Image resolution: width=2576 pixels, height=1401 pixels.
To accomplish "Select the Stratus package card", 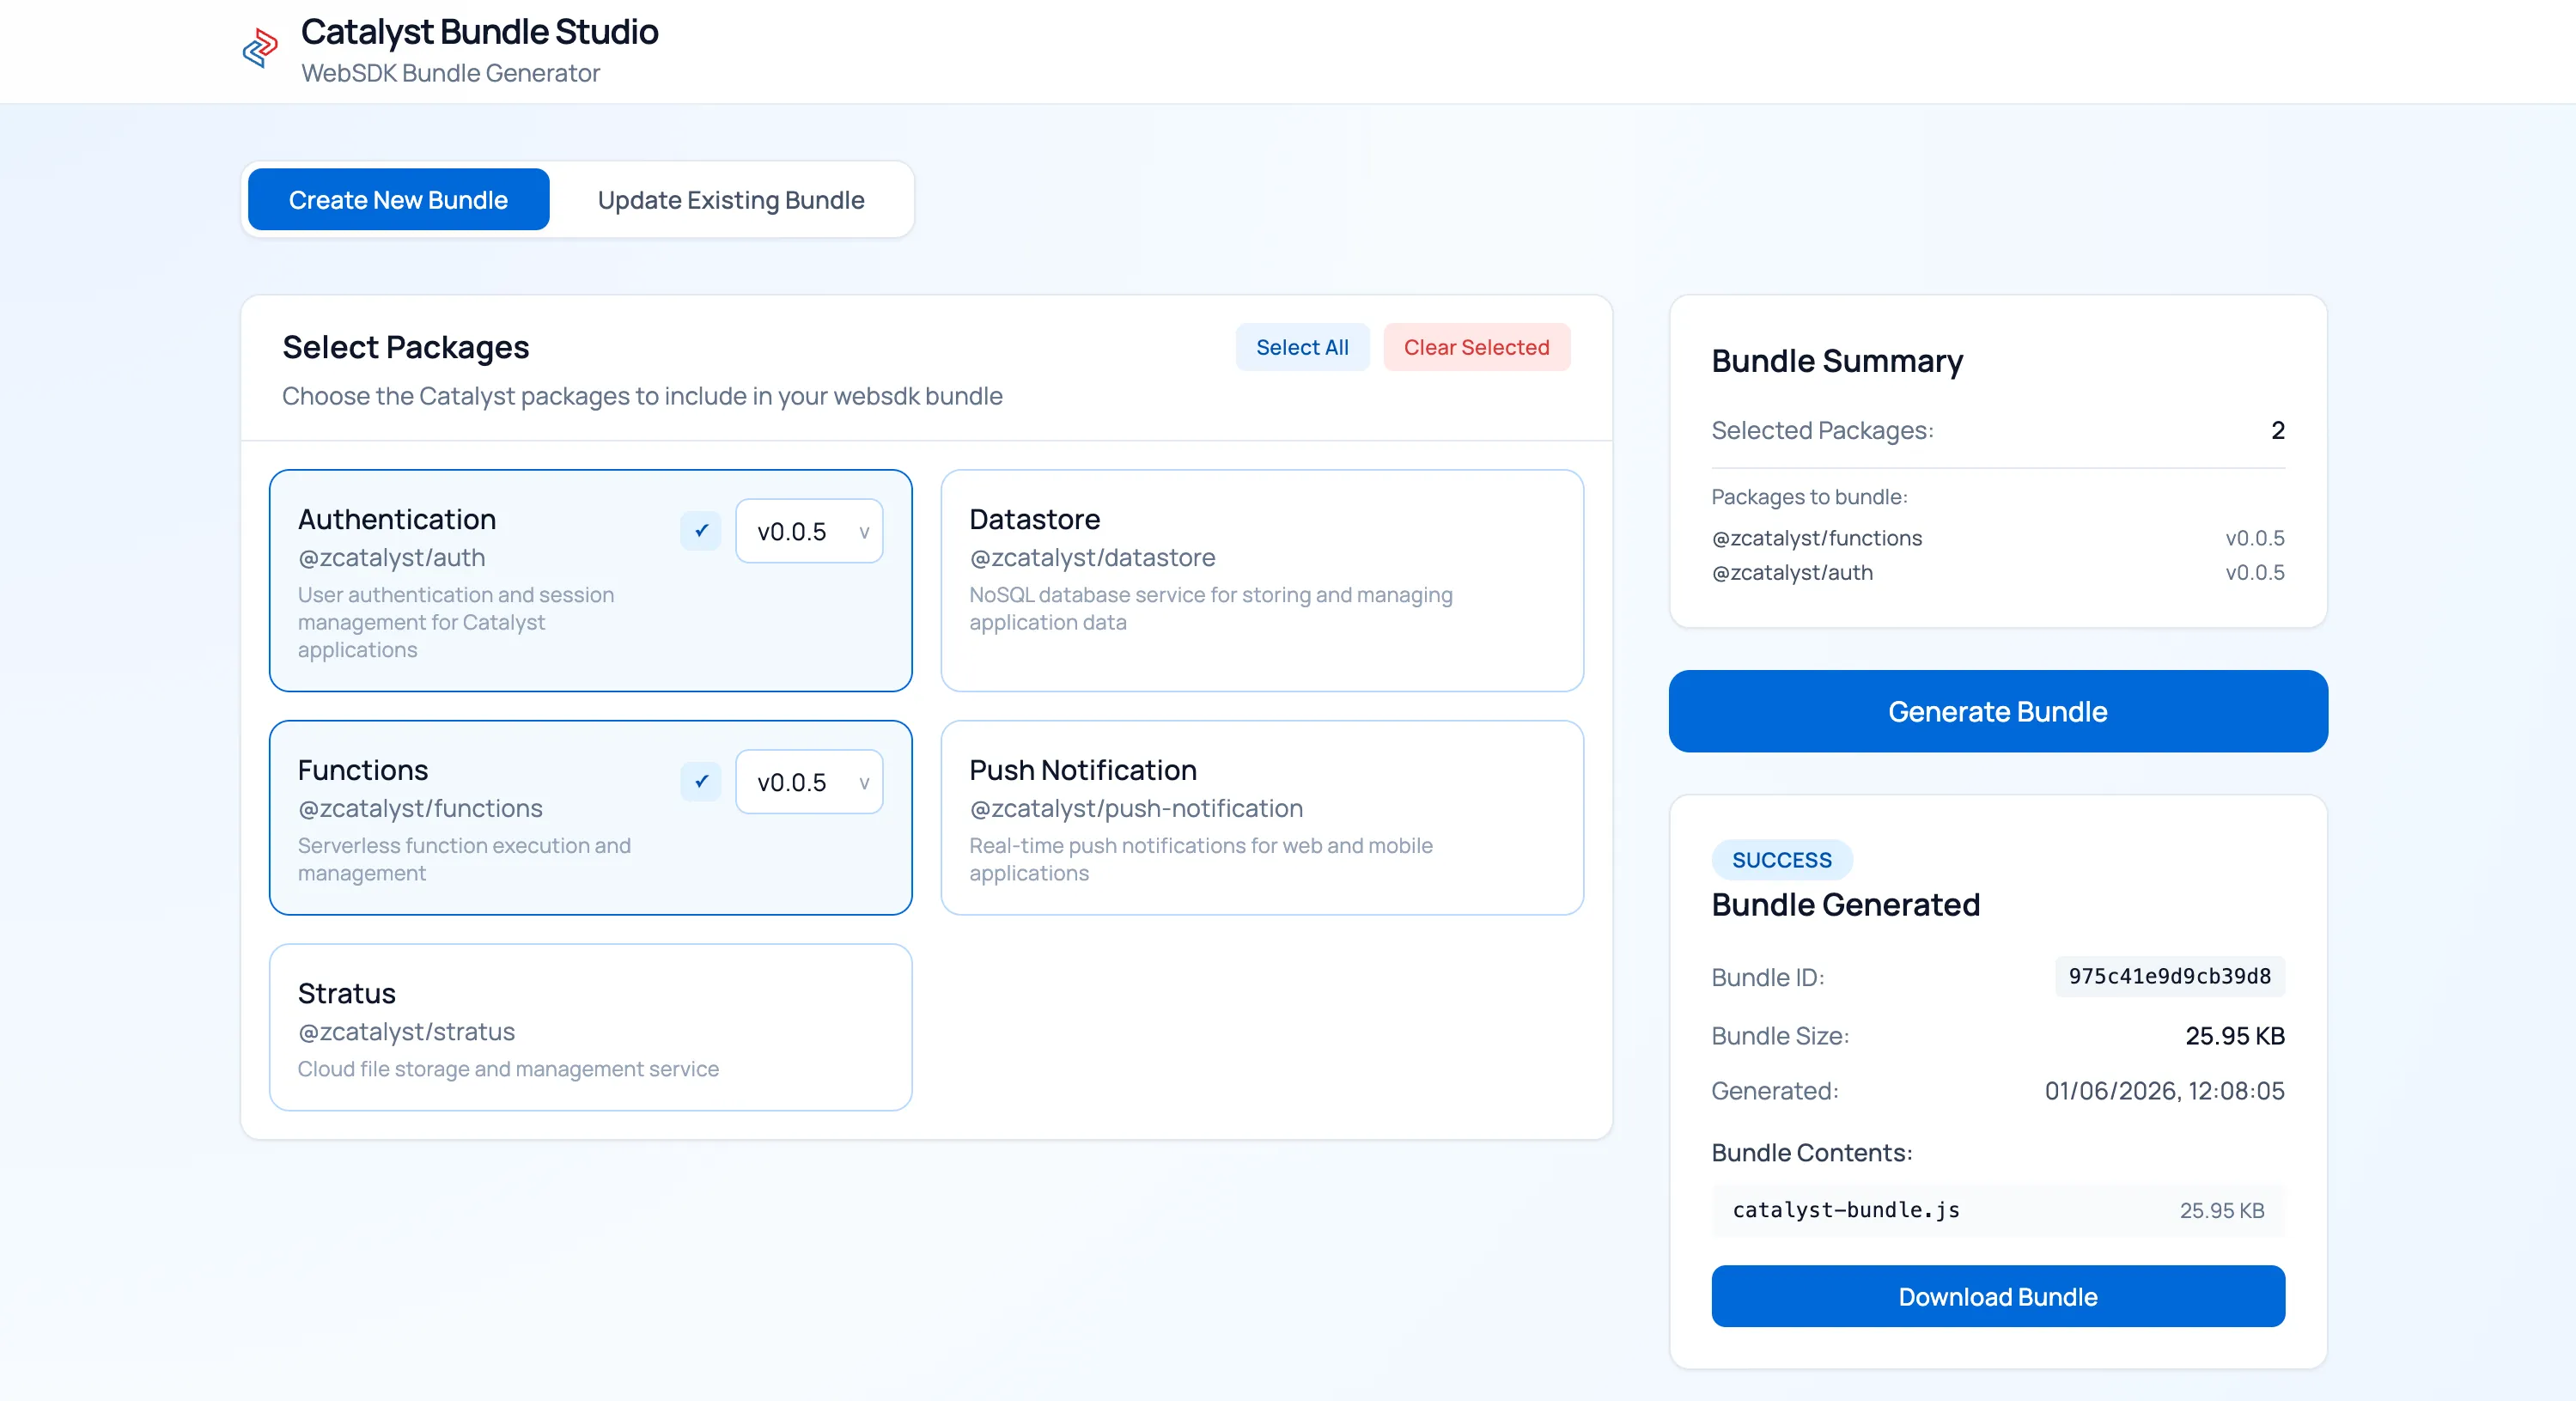I will [590, 1027].
